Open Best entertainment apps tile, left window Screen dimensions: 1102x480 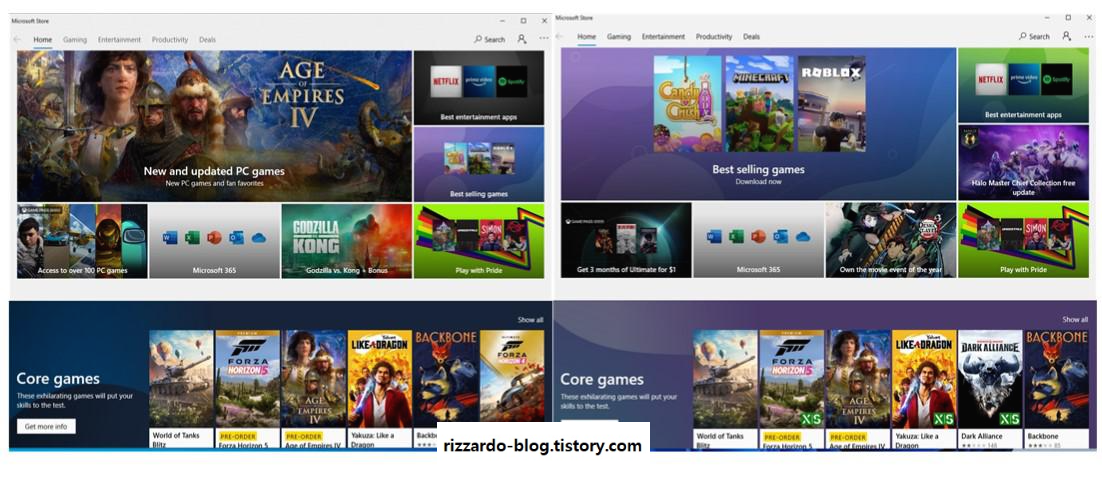[479, 88]
